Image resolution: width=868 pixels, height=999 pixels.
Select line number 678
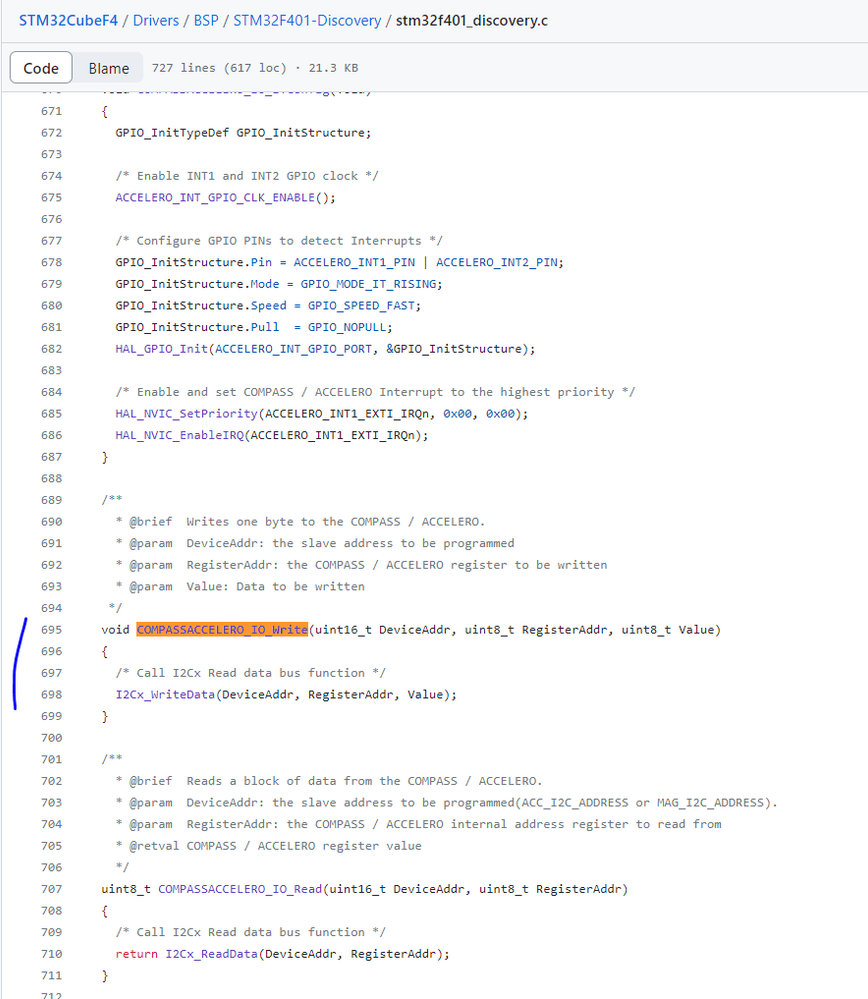coord(52,262)
